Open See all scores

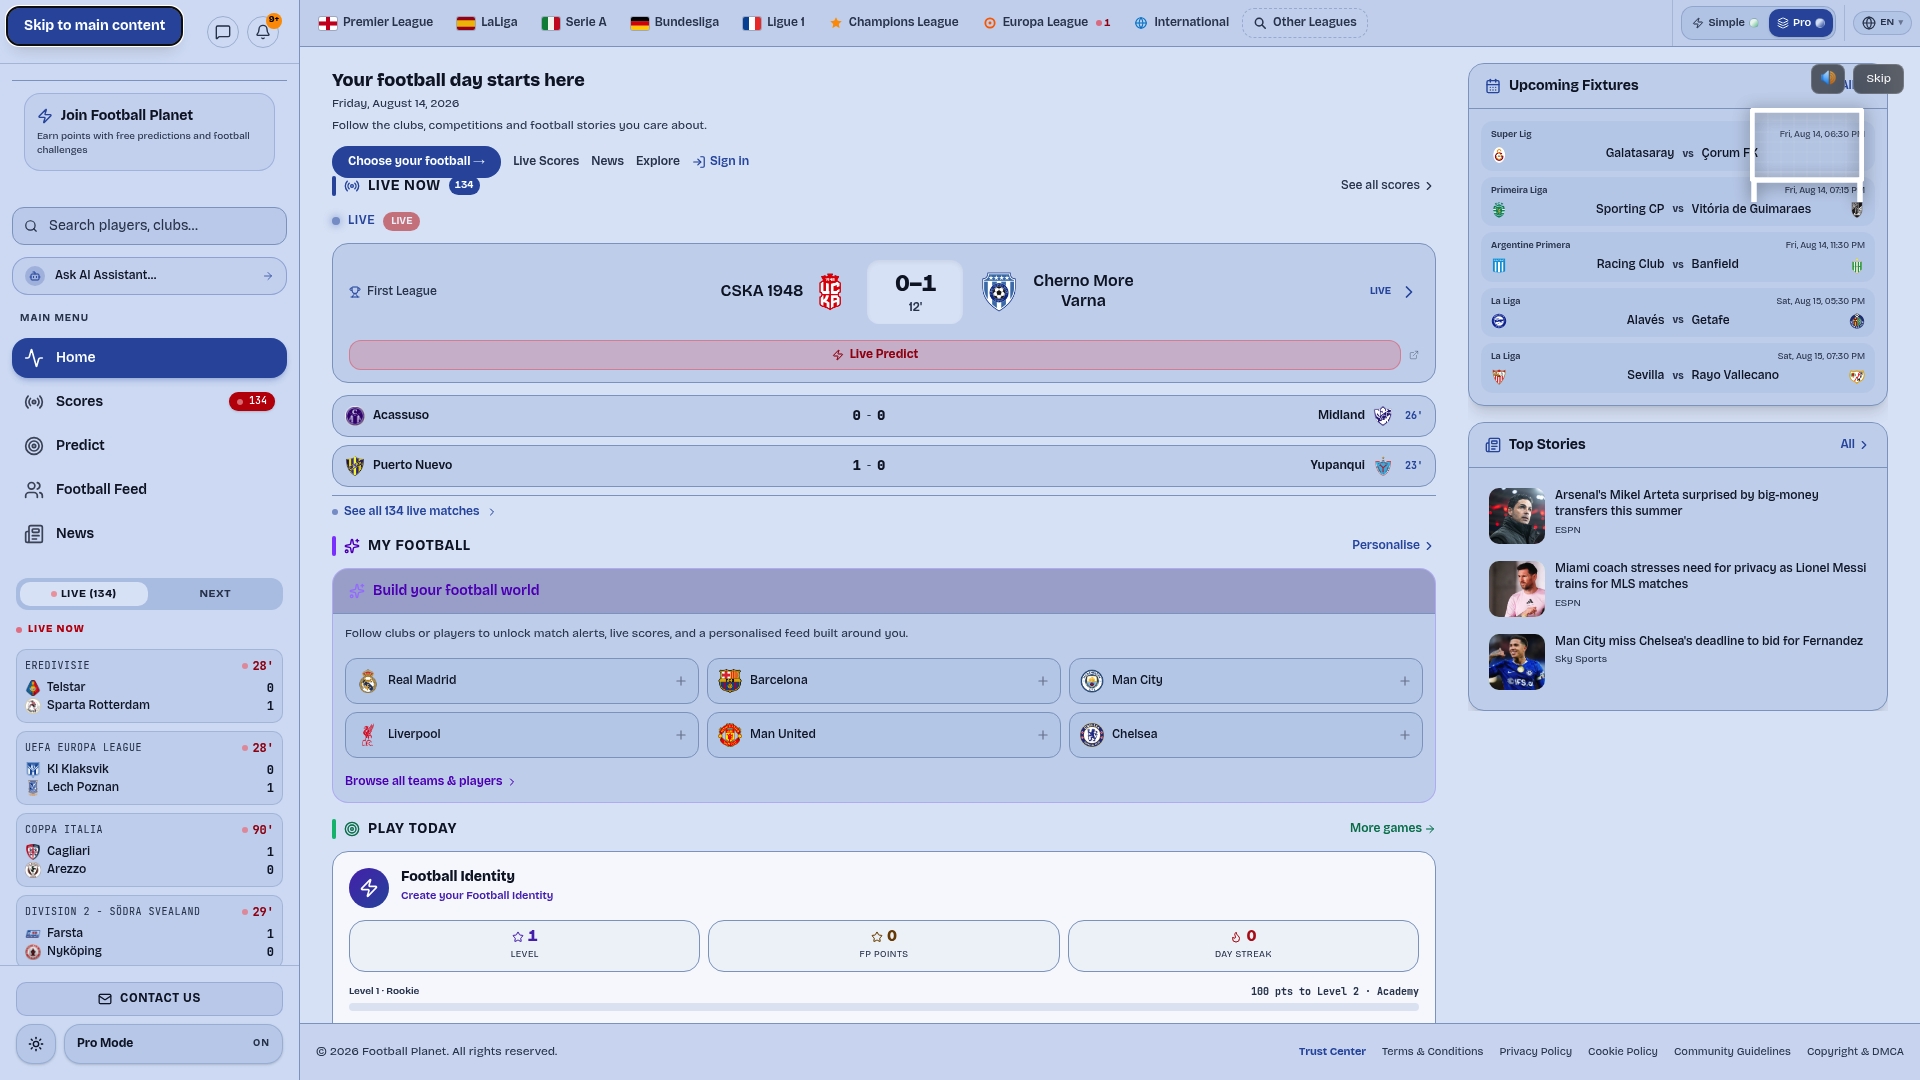pyautogui.click(x=1386, y=186)
